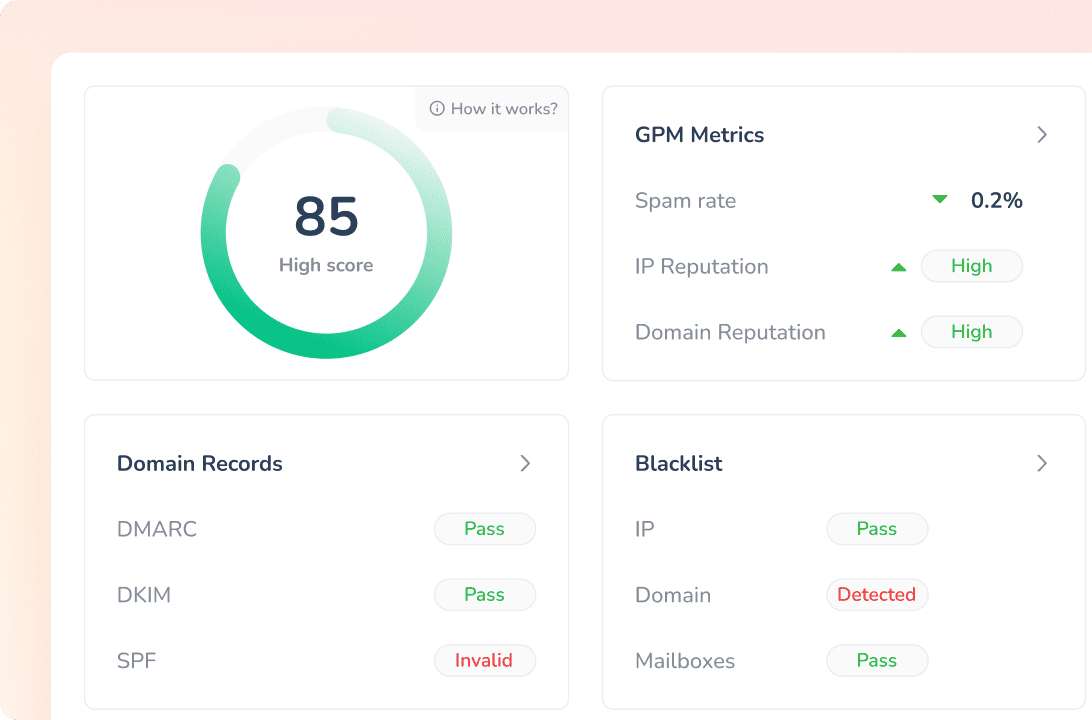
Task: Click the IP Reputation High badge
Action: [972, 266]
